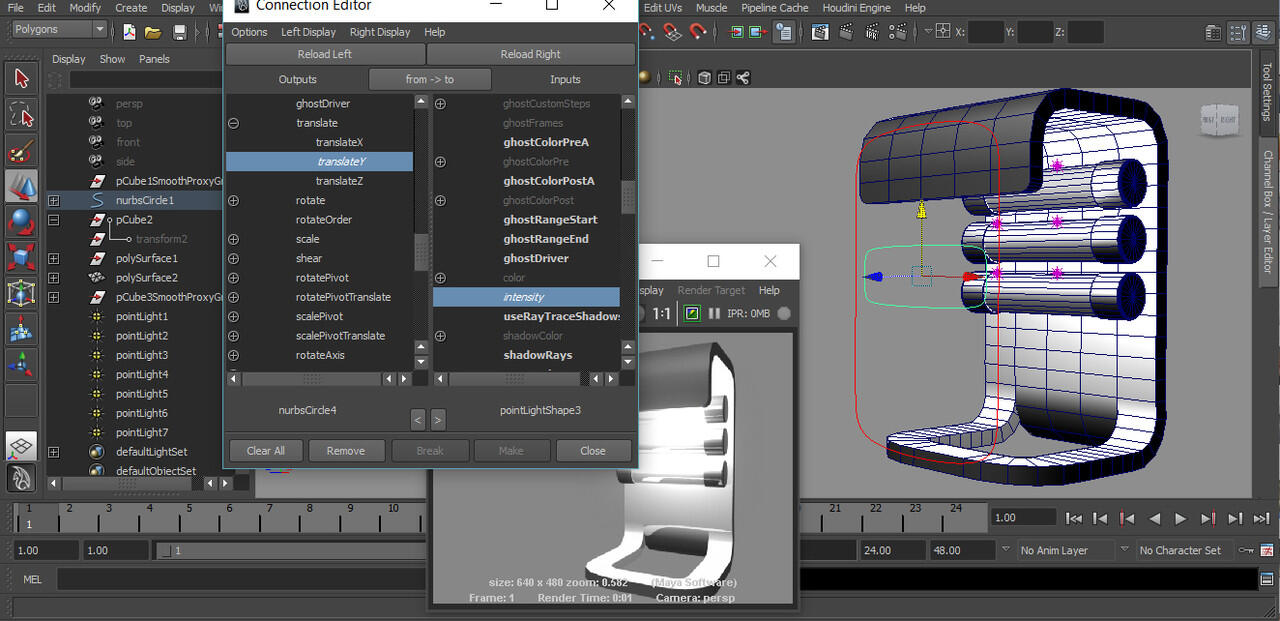The height and width of the screenshot is (621, 1280).
Task: Collapse the translate attribute group
Action: coord(233,123)
